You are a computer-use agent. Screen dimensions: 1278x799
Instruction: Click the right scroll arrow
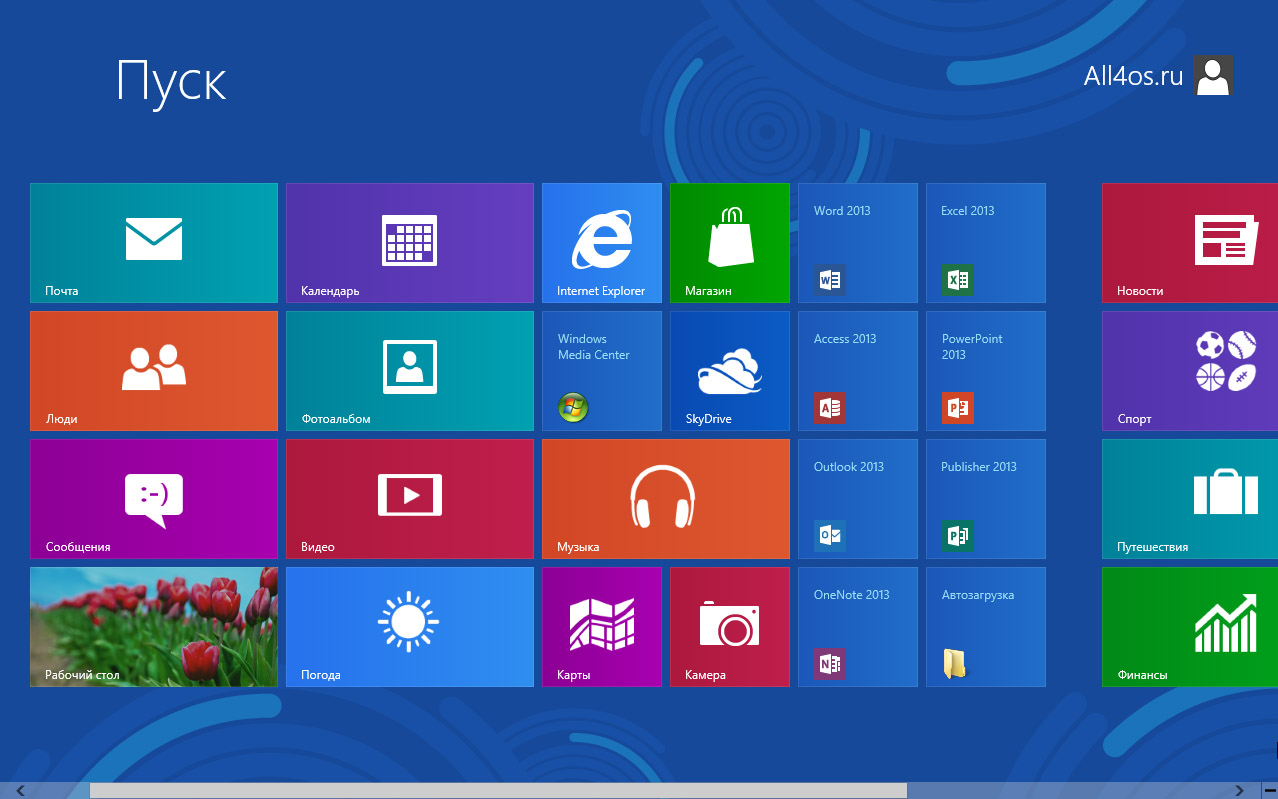(1240, 791)
